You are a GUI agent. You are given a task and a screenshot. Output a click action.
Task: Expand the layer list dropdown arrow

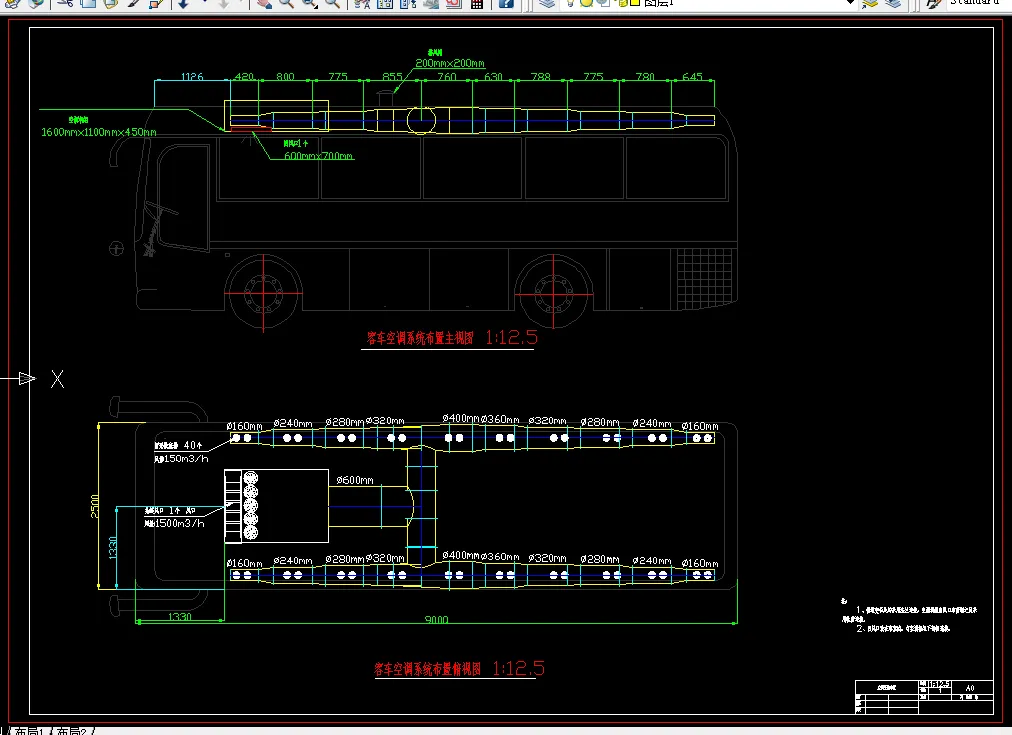point(851,3)
